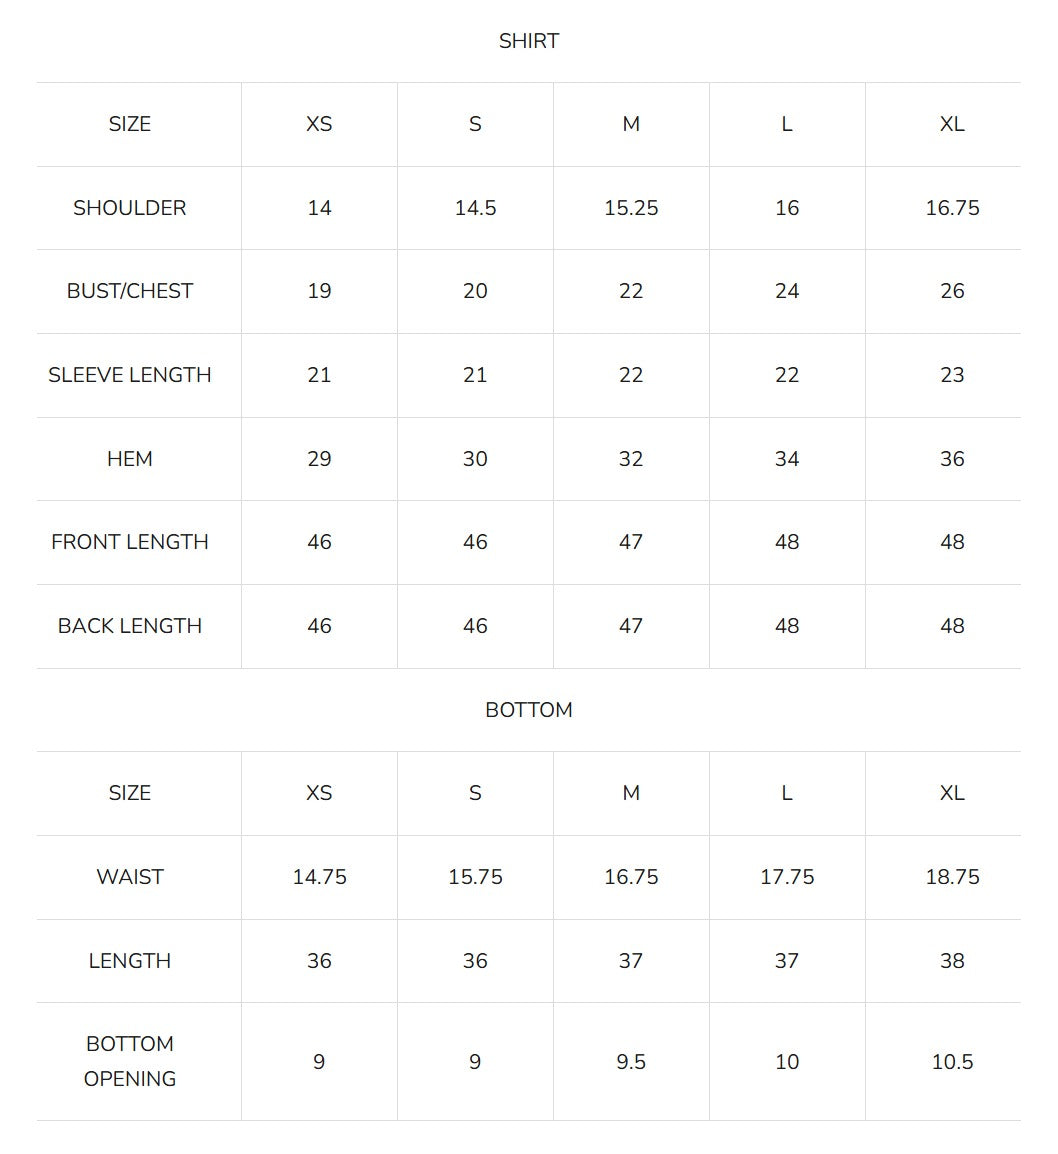Click the waist value 14.75
This screenshot has width=1058, height=1154.
[319, 877]
